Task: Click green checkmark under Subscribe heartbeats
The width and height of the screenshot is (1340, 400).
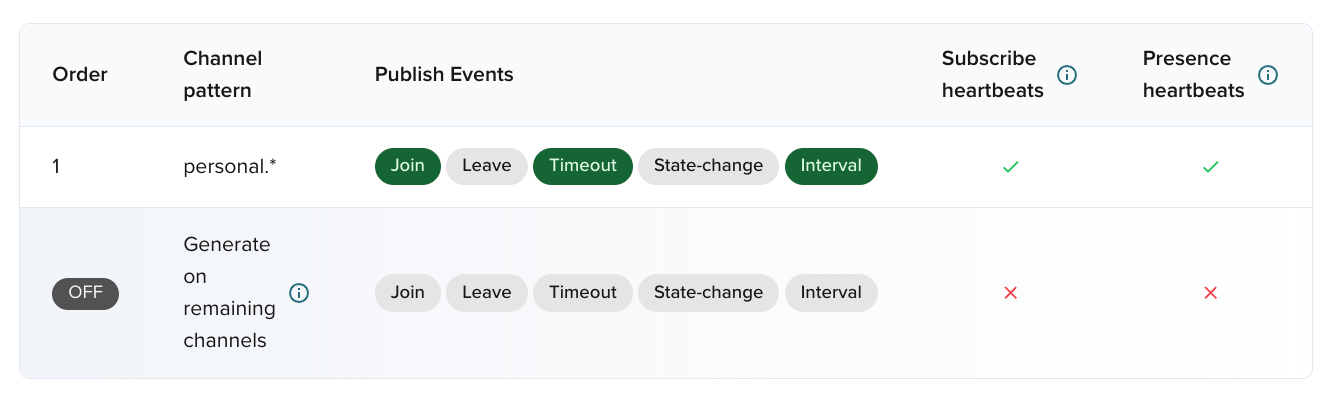Action: click(1010, 167)
